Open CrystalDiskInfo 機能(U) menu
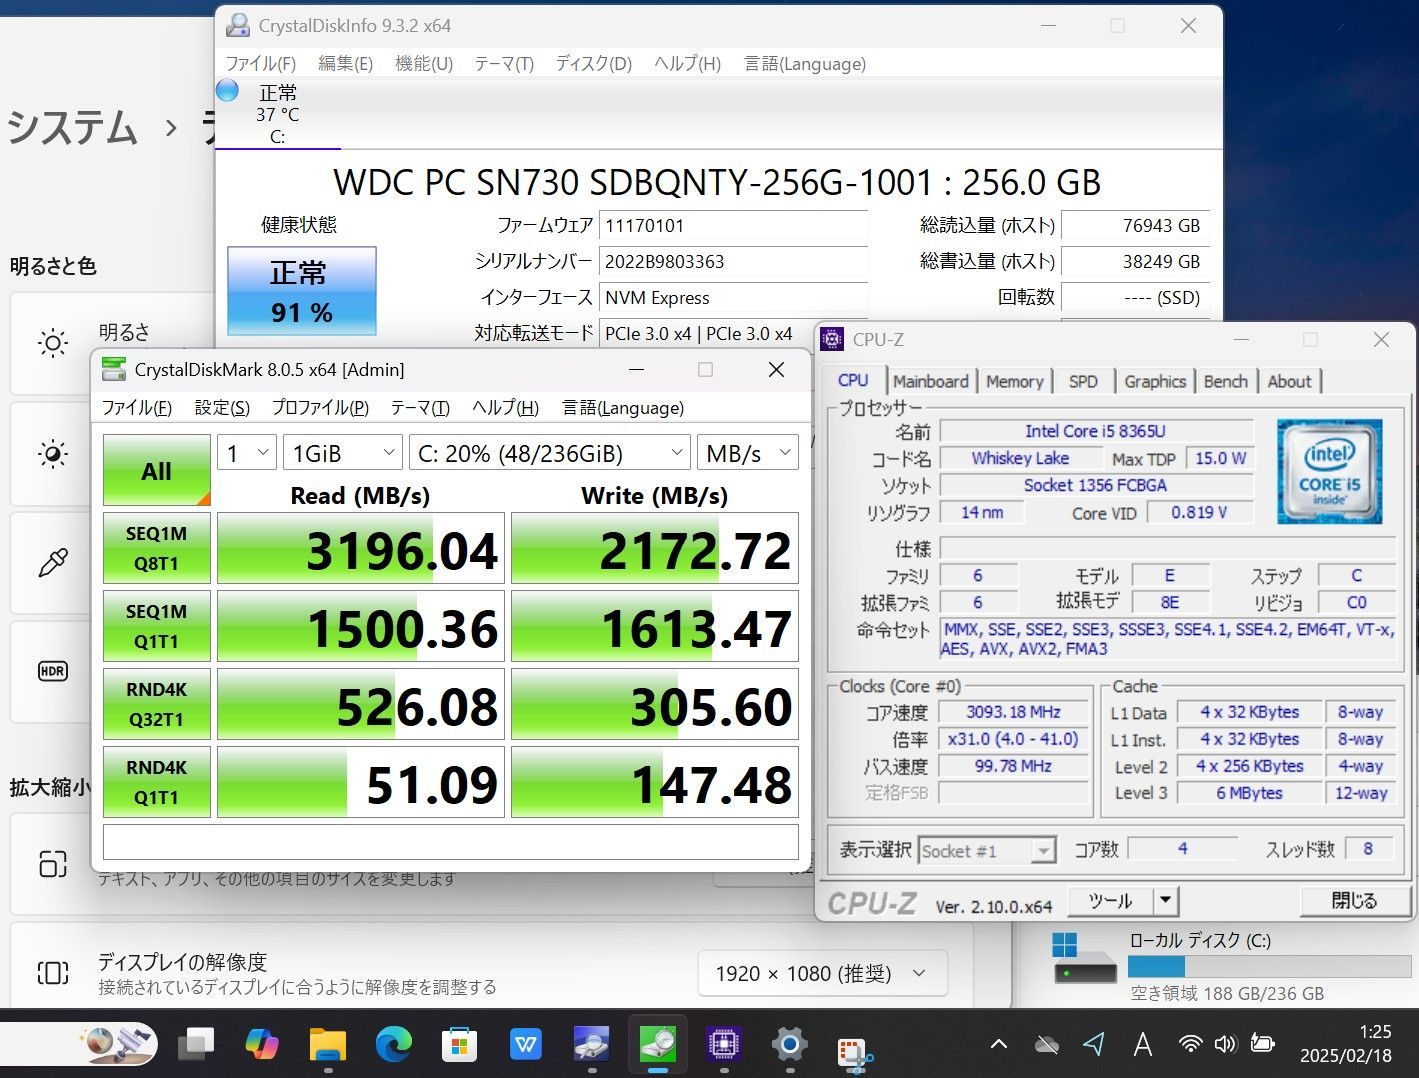 [424, 64]
